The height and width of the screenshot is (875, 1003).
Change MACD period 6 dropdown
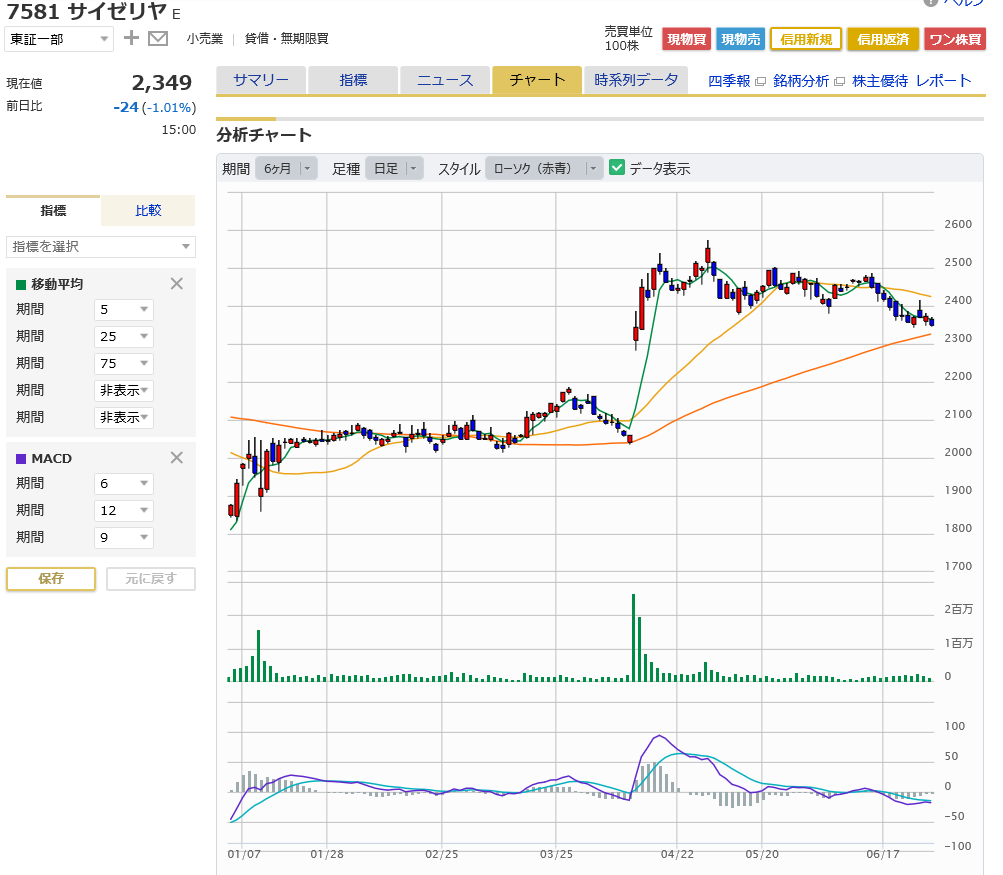coord(123,484)
